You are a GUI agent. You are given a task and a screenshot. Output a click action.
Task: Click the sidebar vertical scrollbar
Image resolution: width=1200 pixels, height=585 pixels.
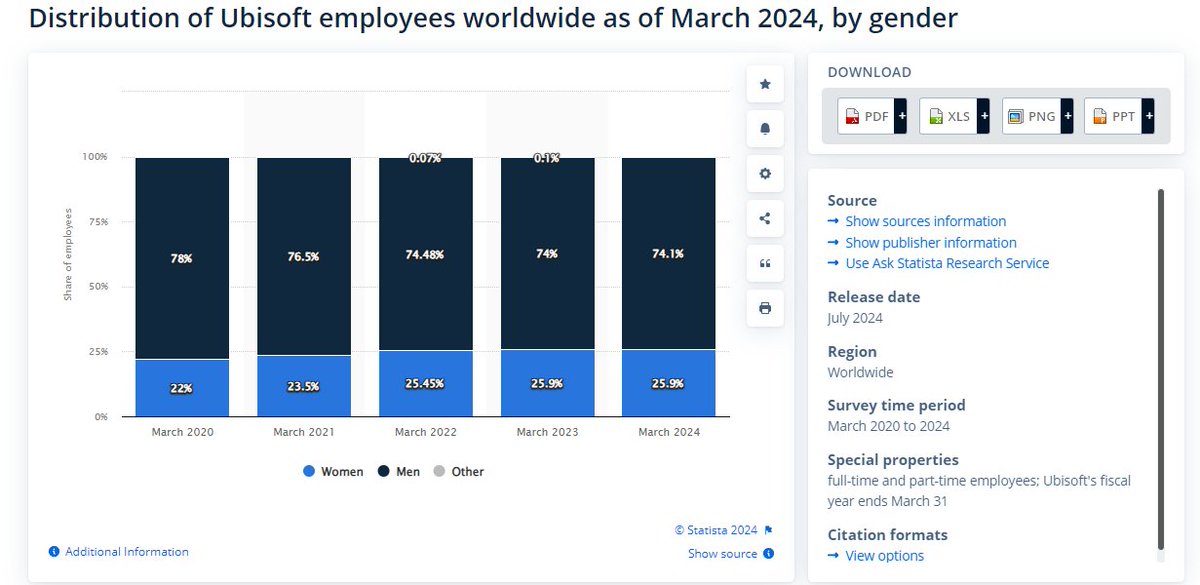point(1161,368)
